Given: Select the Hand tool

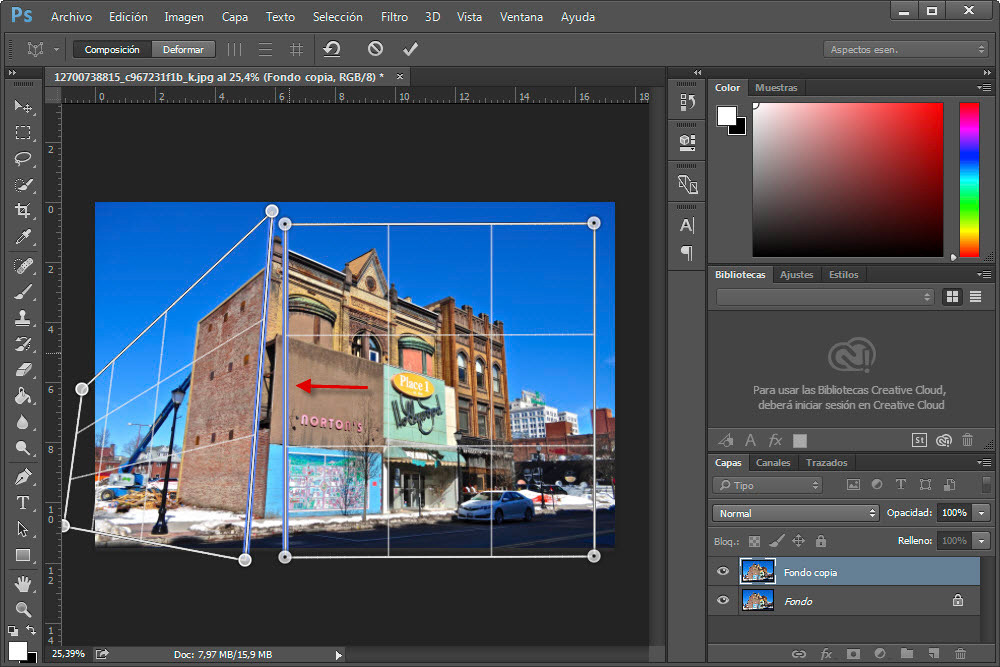Looking at the screenshot, I should [24, 584].
